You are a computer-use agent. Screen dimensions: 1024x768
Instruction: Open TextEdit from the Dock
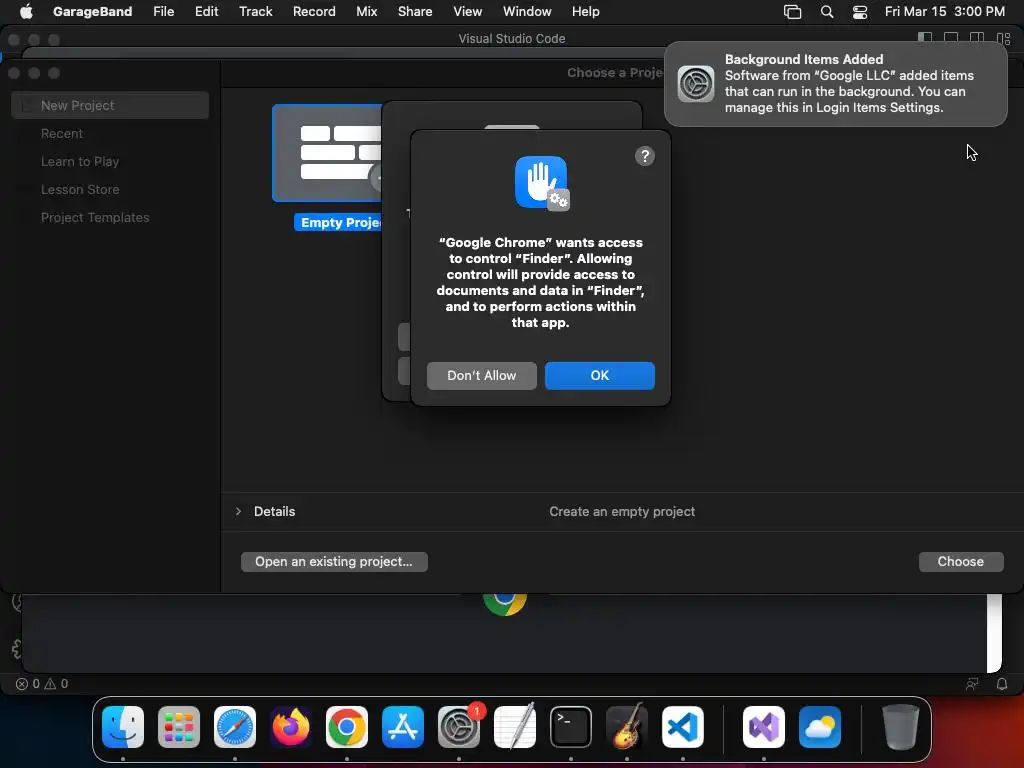pos(515,727)
